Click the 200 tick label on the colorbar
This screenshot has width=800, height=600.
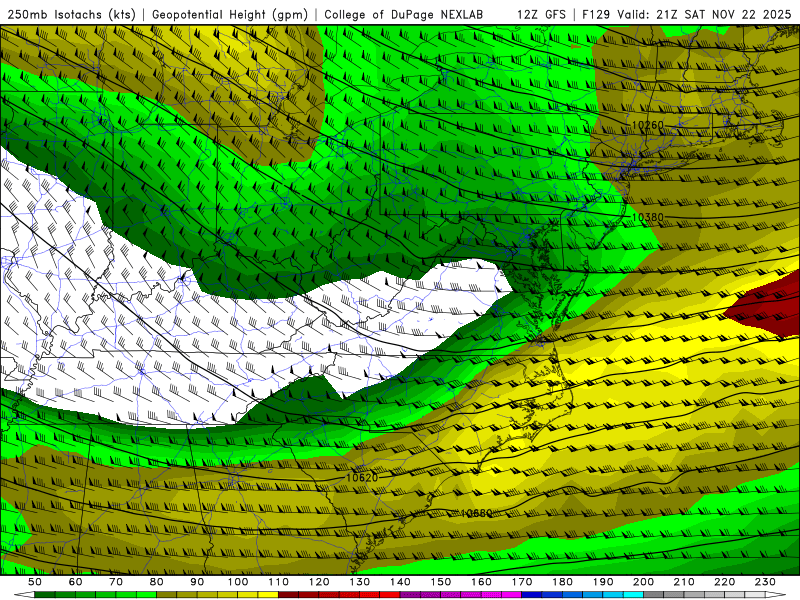[643, 582]
